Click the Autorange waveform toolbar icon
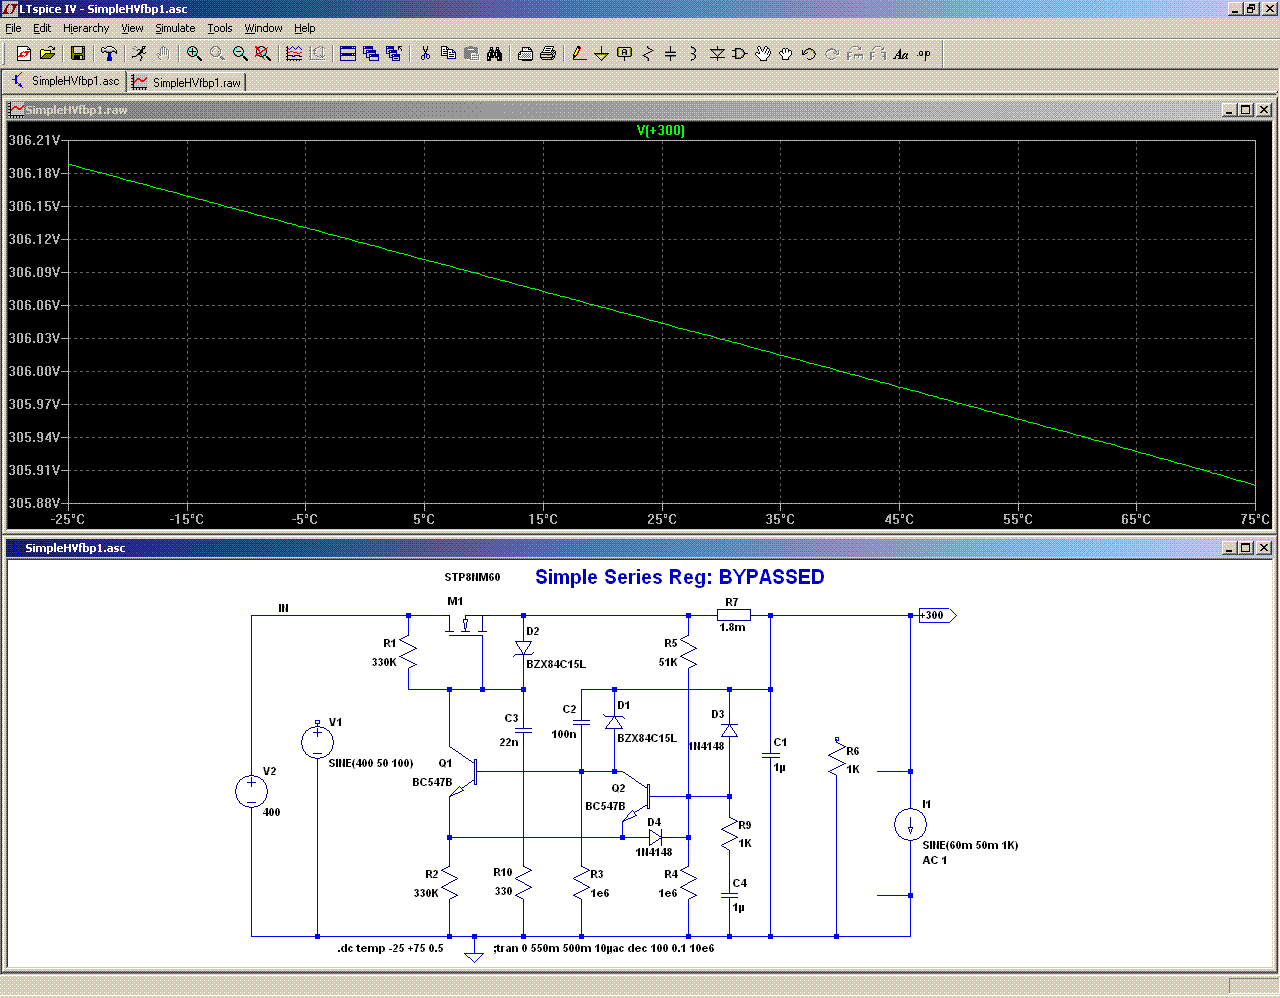This screenshot has width=1280, height=998. (x=294, y=54)
